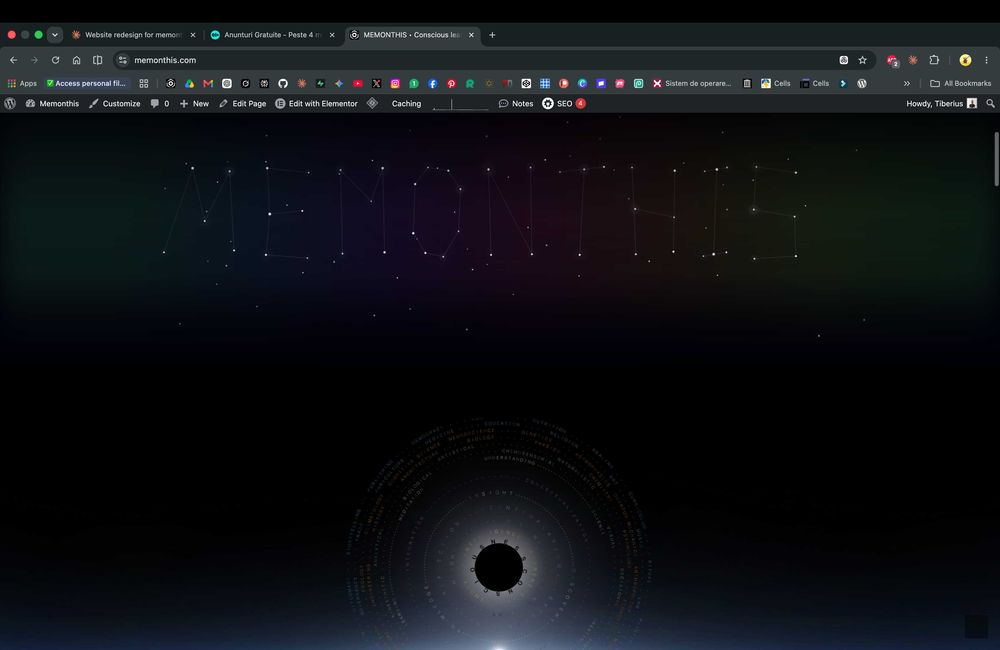Click the red extension icon with badge 2
Screen dimensions: 1000x650
892,61
